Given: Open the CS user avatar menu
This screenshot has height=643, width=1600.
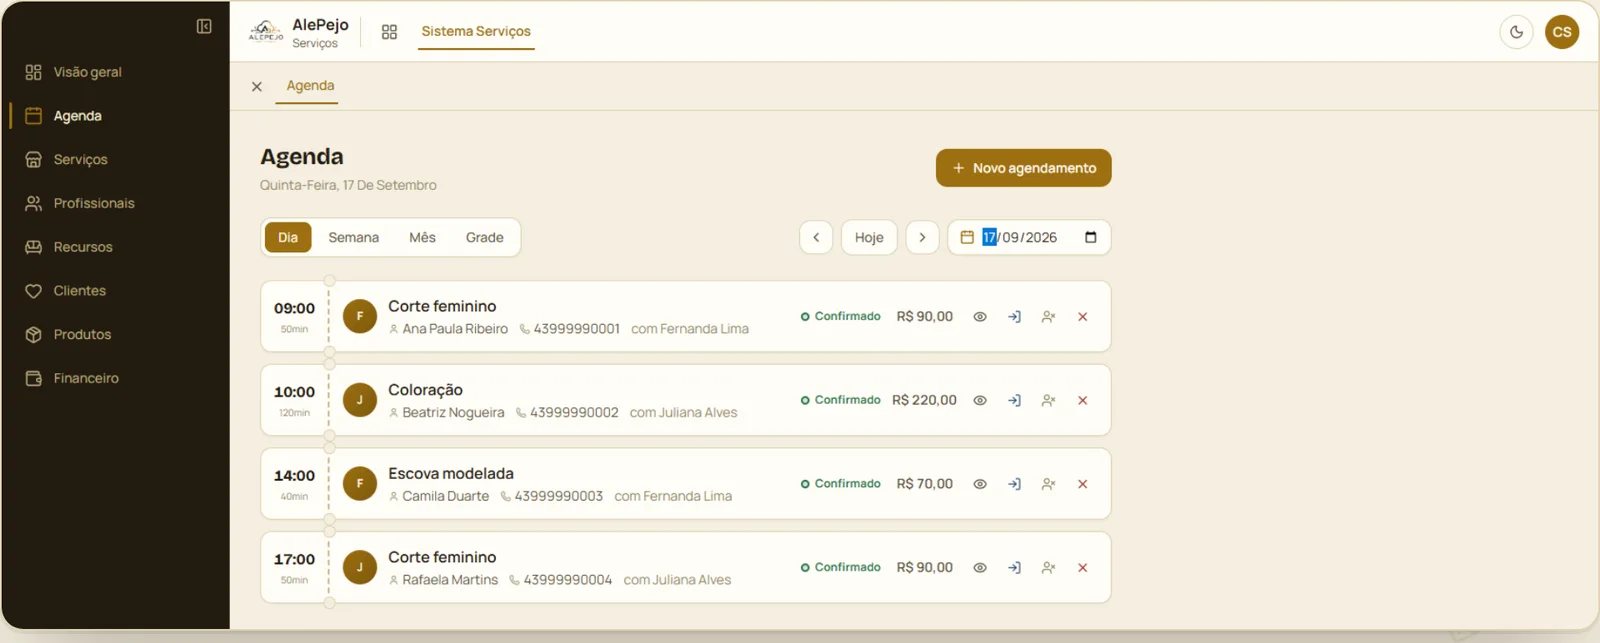Looking at the screenshot, I should 1562,32.
